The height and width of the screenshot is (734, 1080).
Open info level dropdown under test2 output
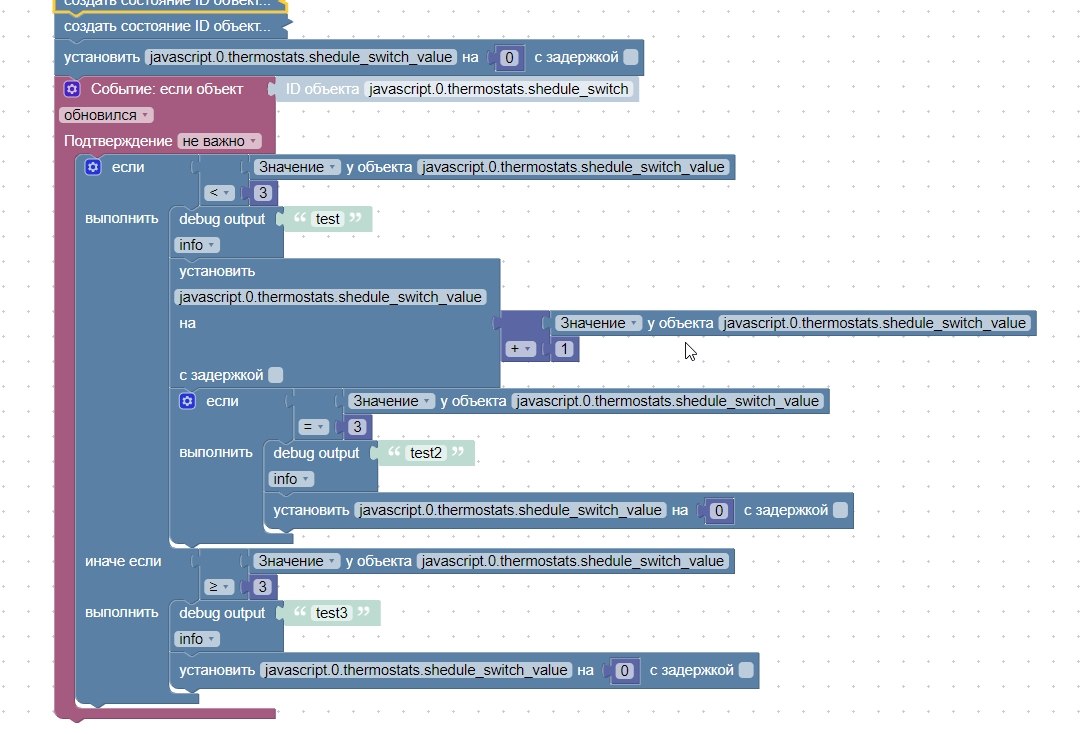[x=291, y=479]
